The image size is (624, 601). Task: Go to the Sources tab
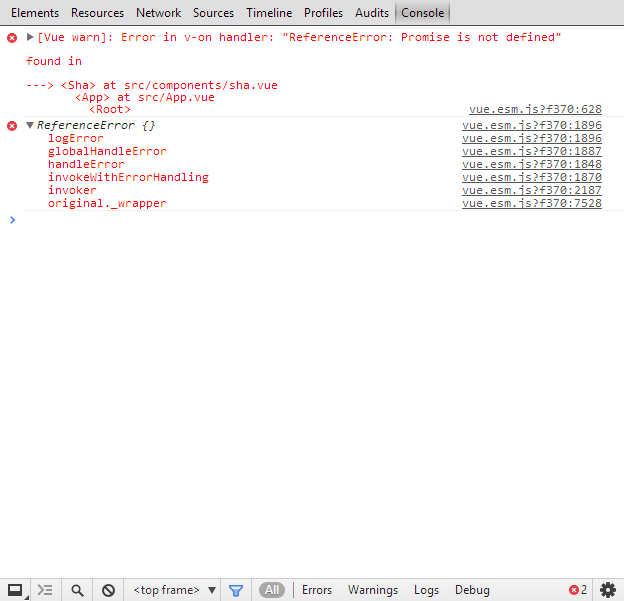[213, 13]
